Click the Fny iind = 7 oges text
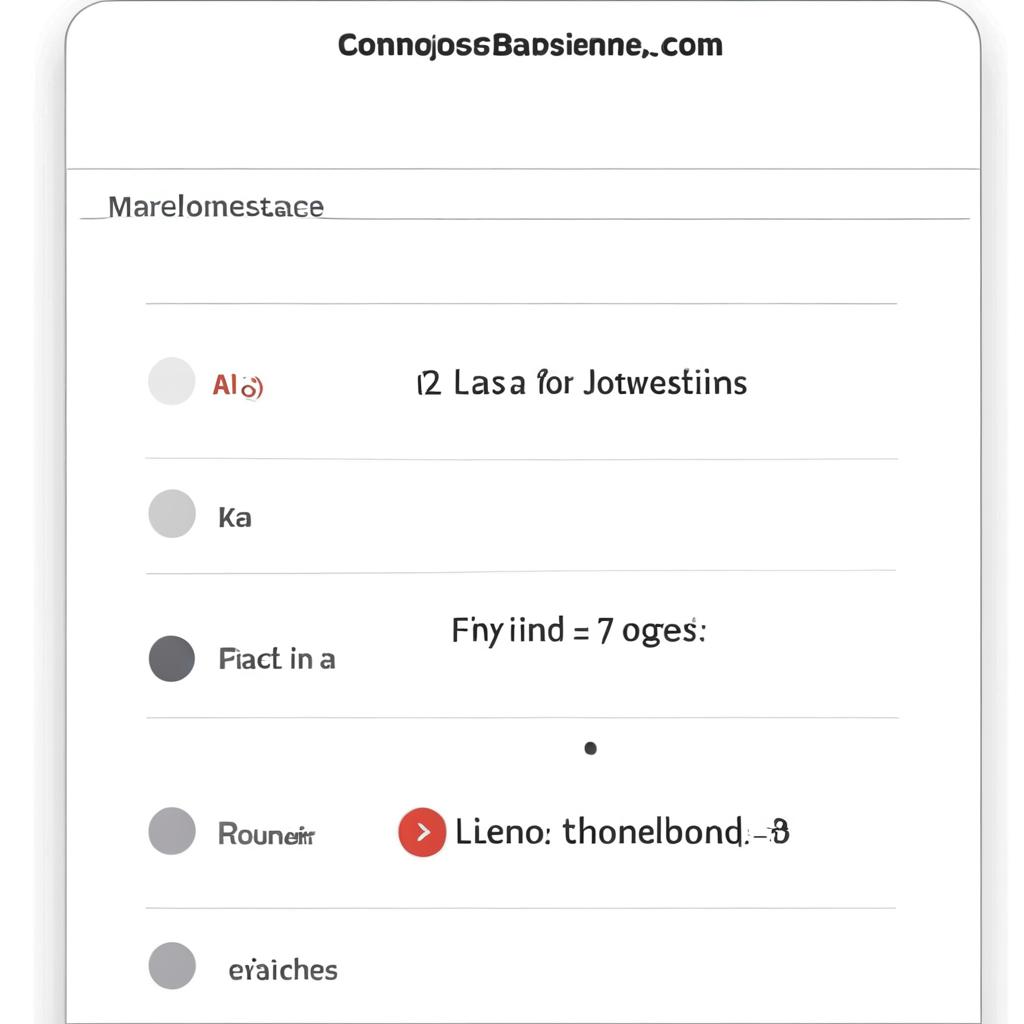The image size is (1024, 1024). click(579, 632)
